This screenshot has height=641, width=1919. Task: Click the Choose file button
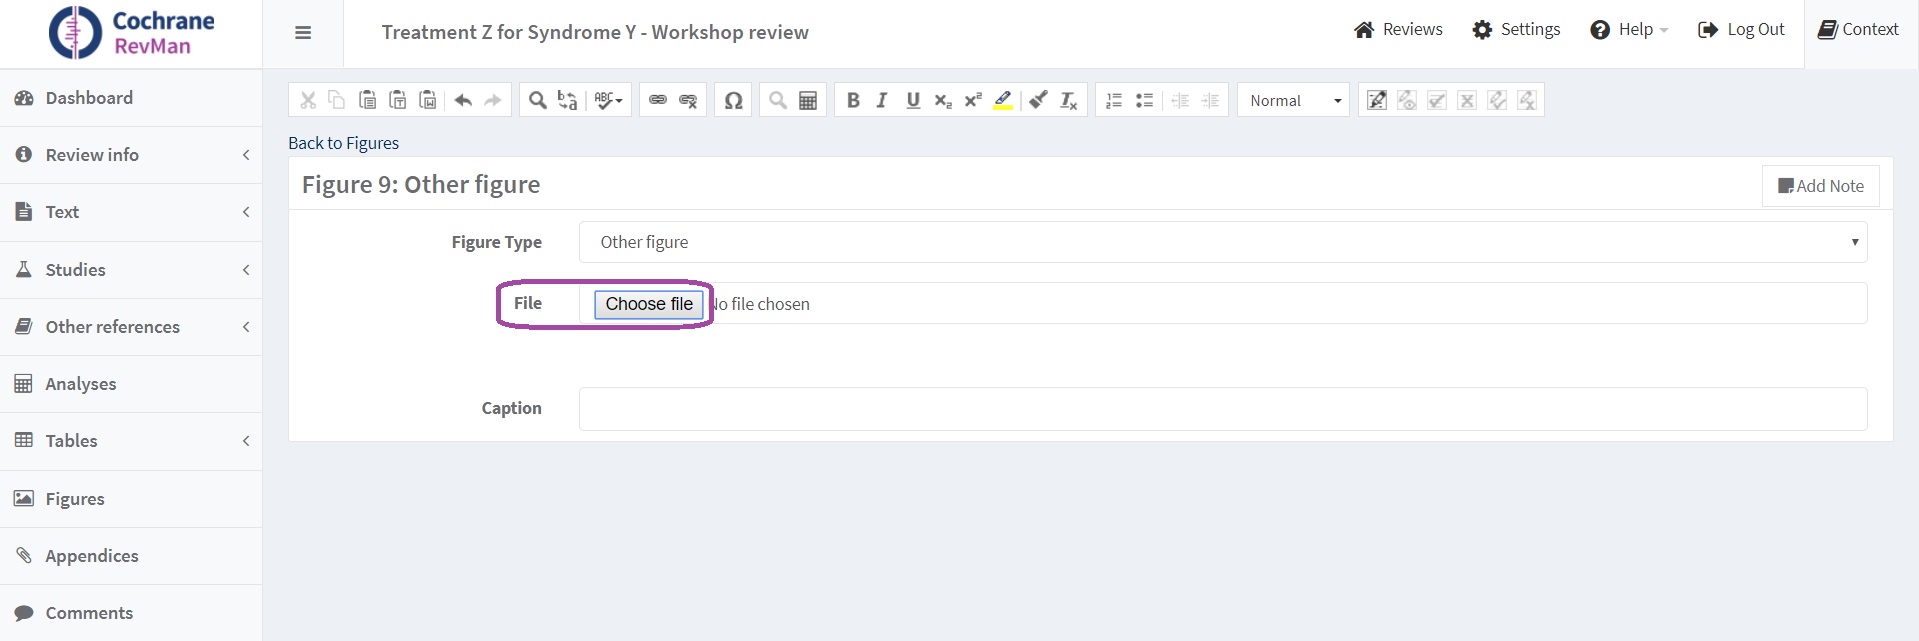click(649, 304)
